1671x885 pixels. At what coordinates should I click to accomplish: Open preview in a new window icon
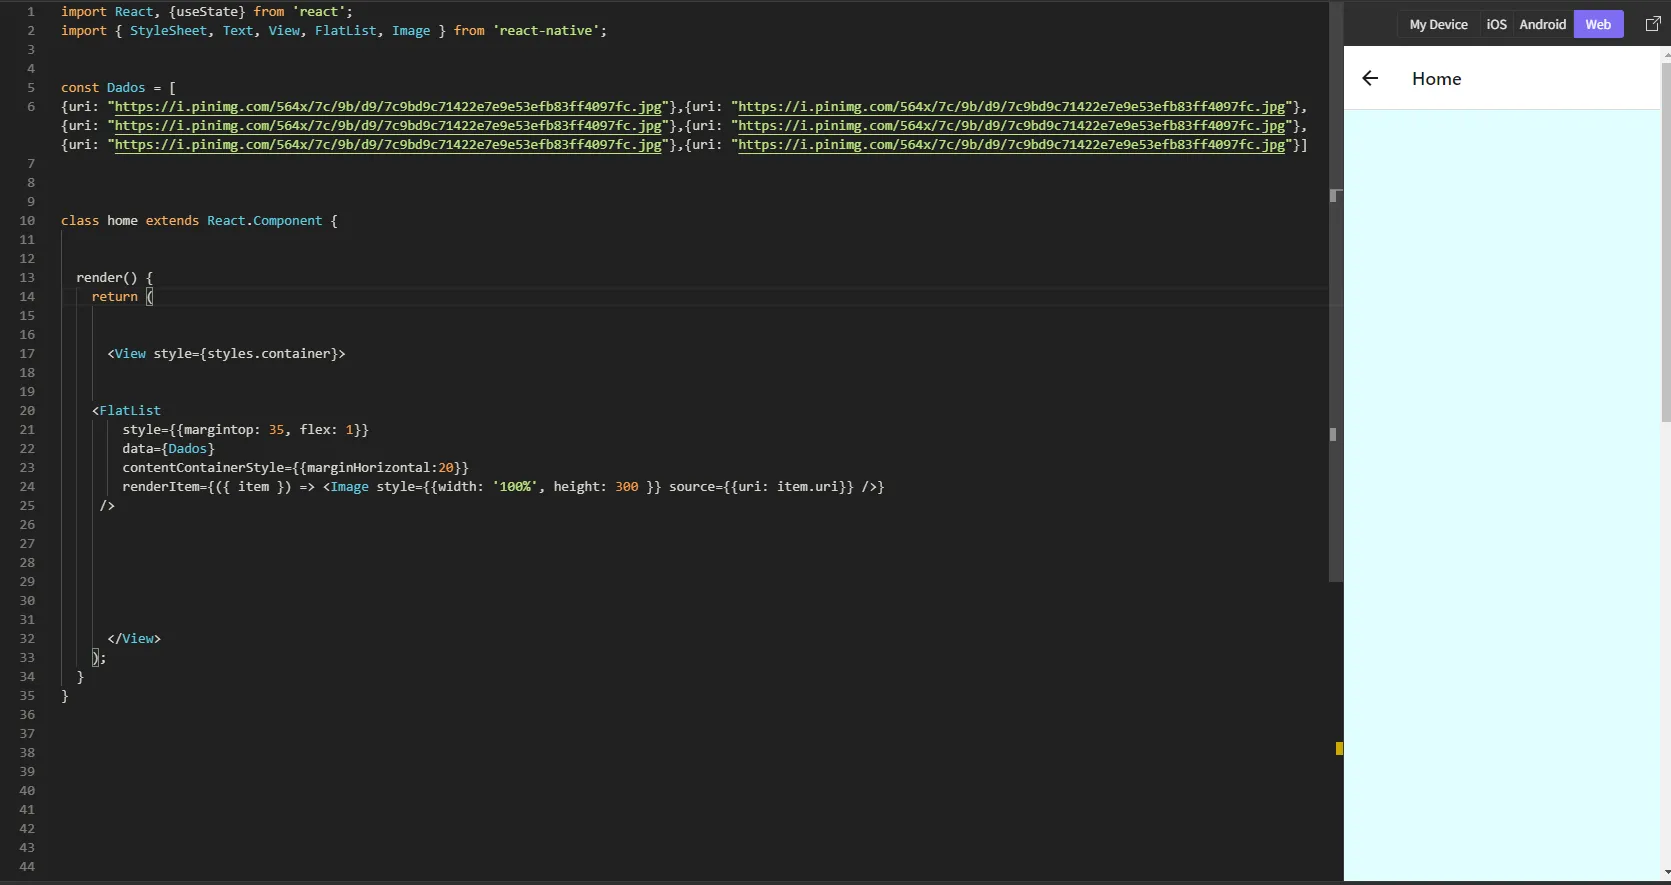(x=1653, y=24)
